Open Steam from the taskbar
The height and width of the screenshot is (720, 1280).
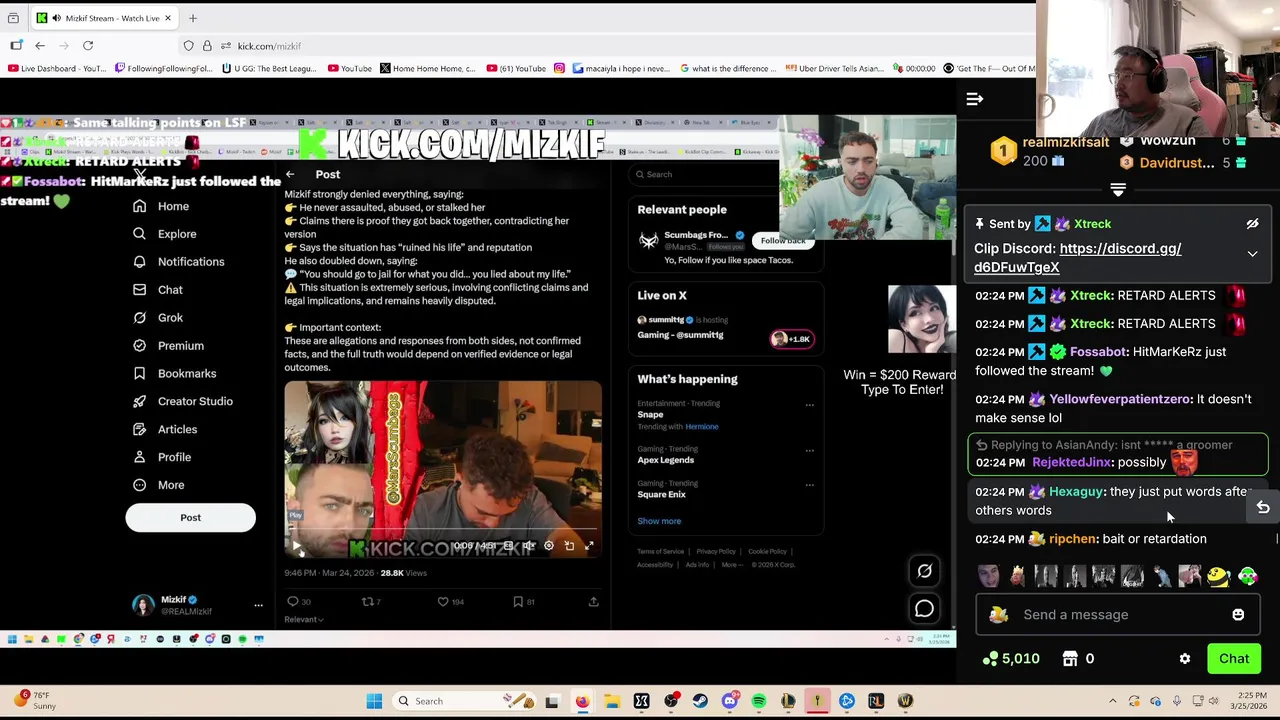(x=700, y=701)
